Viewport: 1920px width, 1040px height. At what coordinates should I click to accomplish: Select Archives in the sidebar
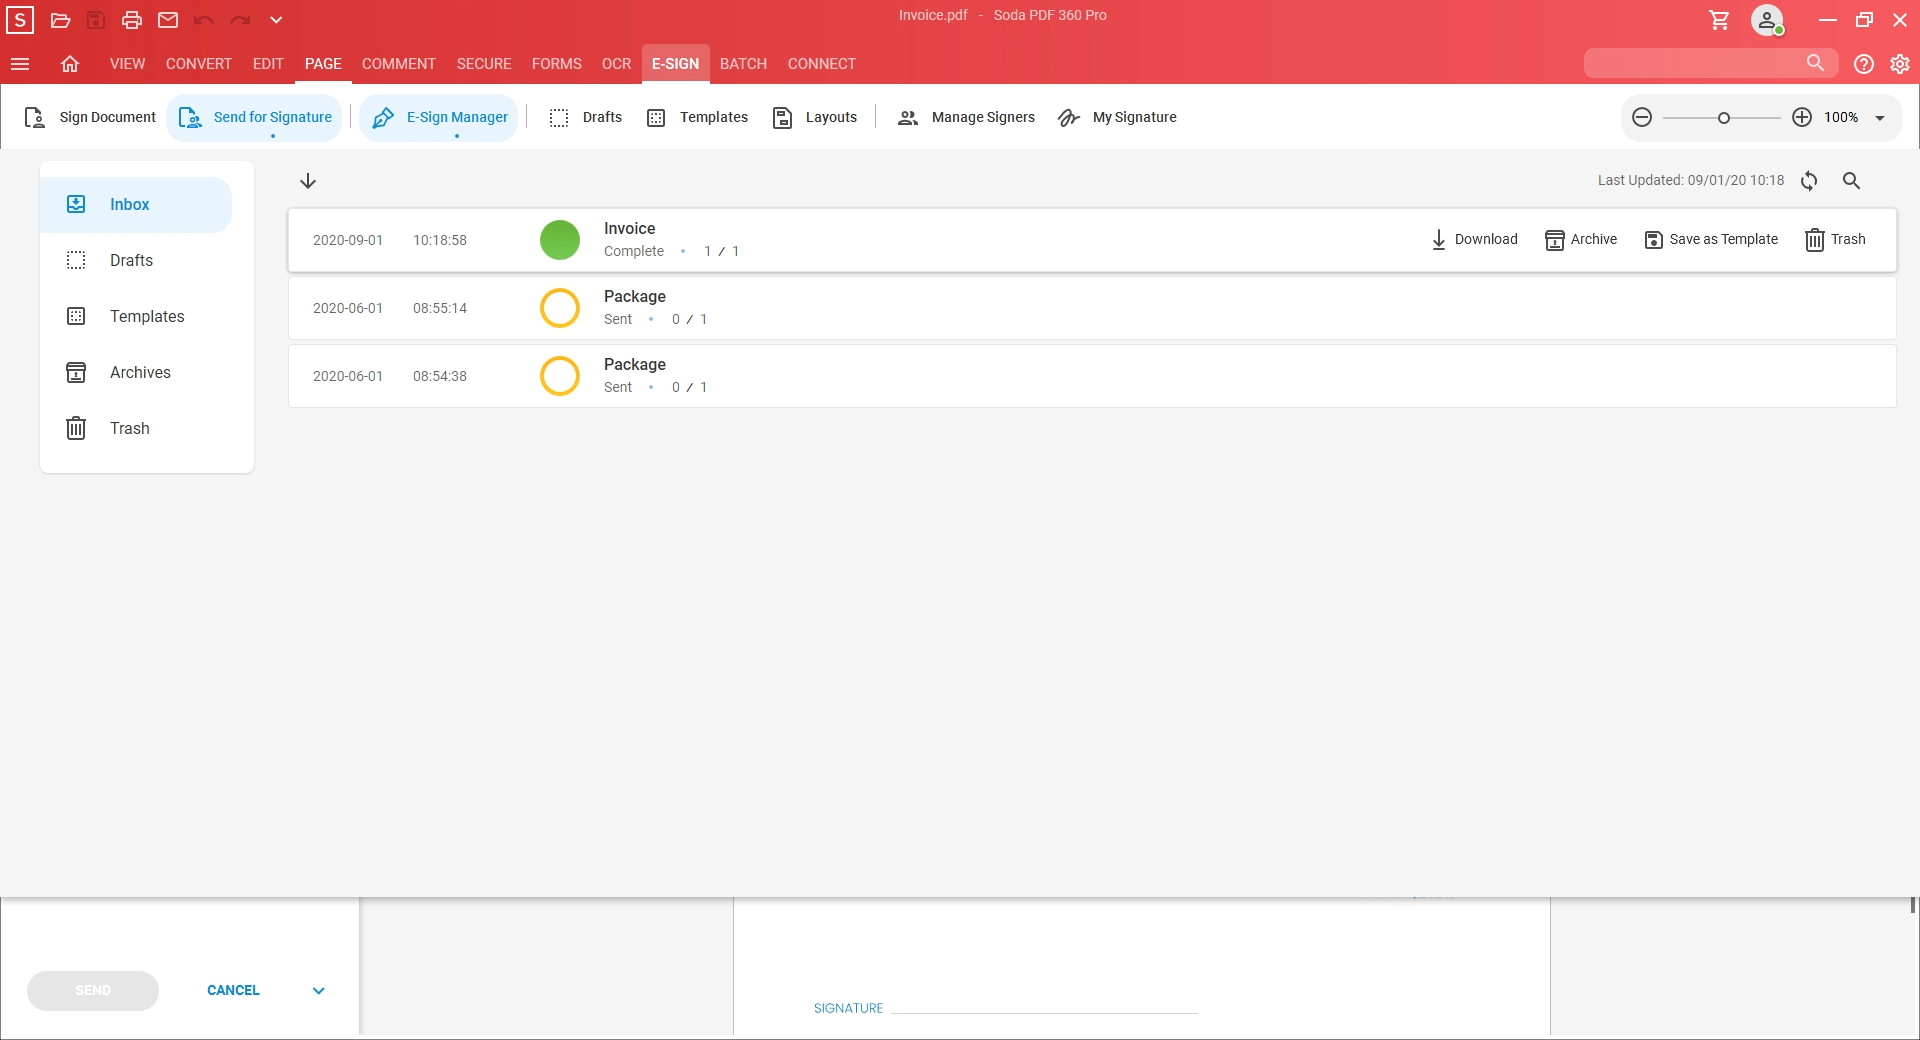(136, 373)
